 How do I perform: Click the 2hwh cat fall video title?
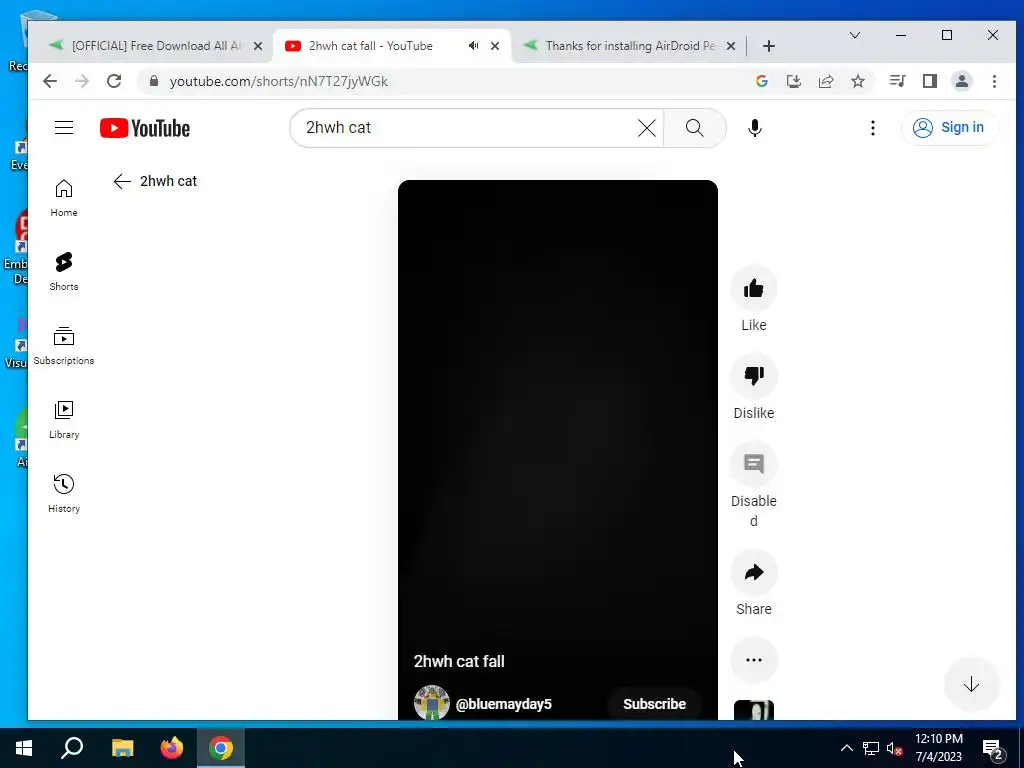(x=459, y=661)
